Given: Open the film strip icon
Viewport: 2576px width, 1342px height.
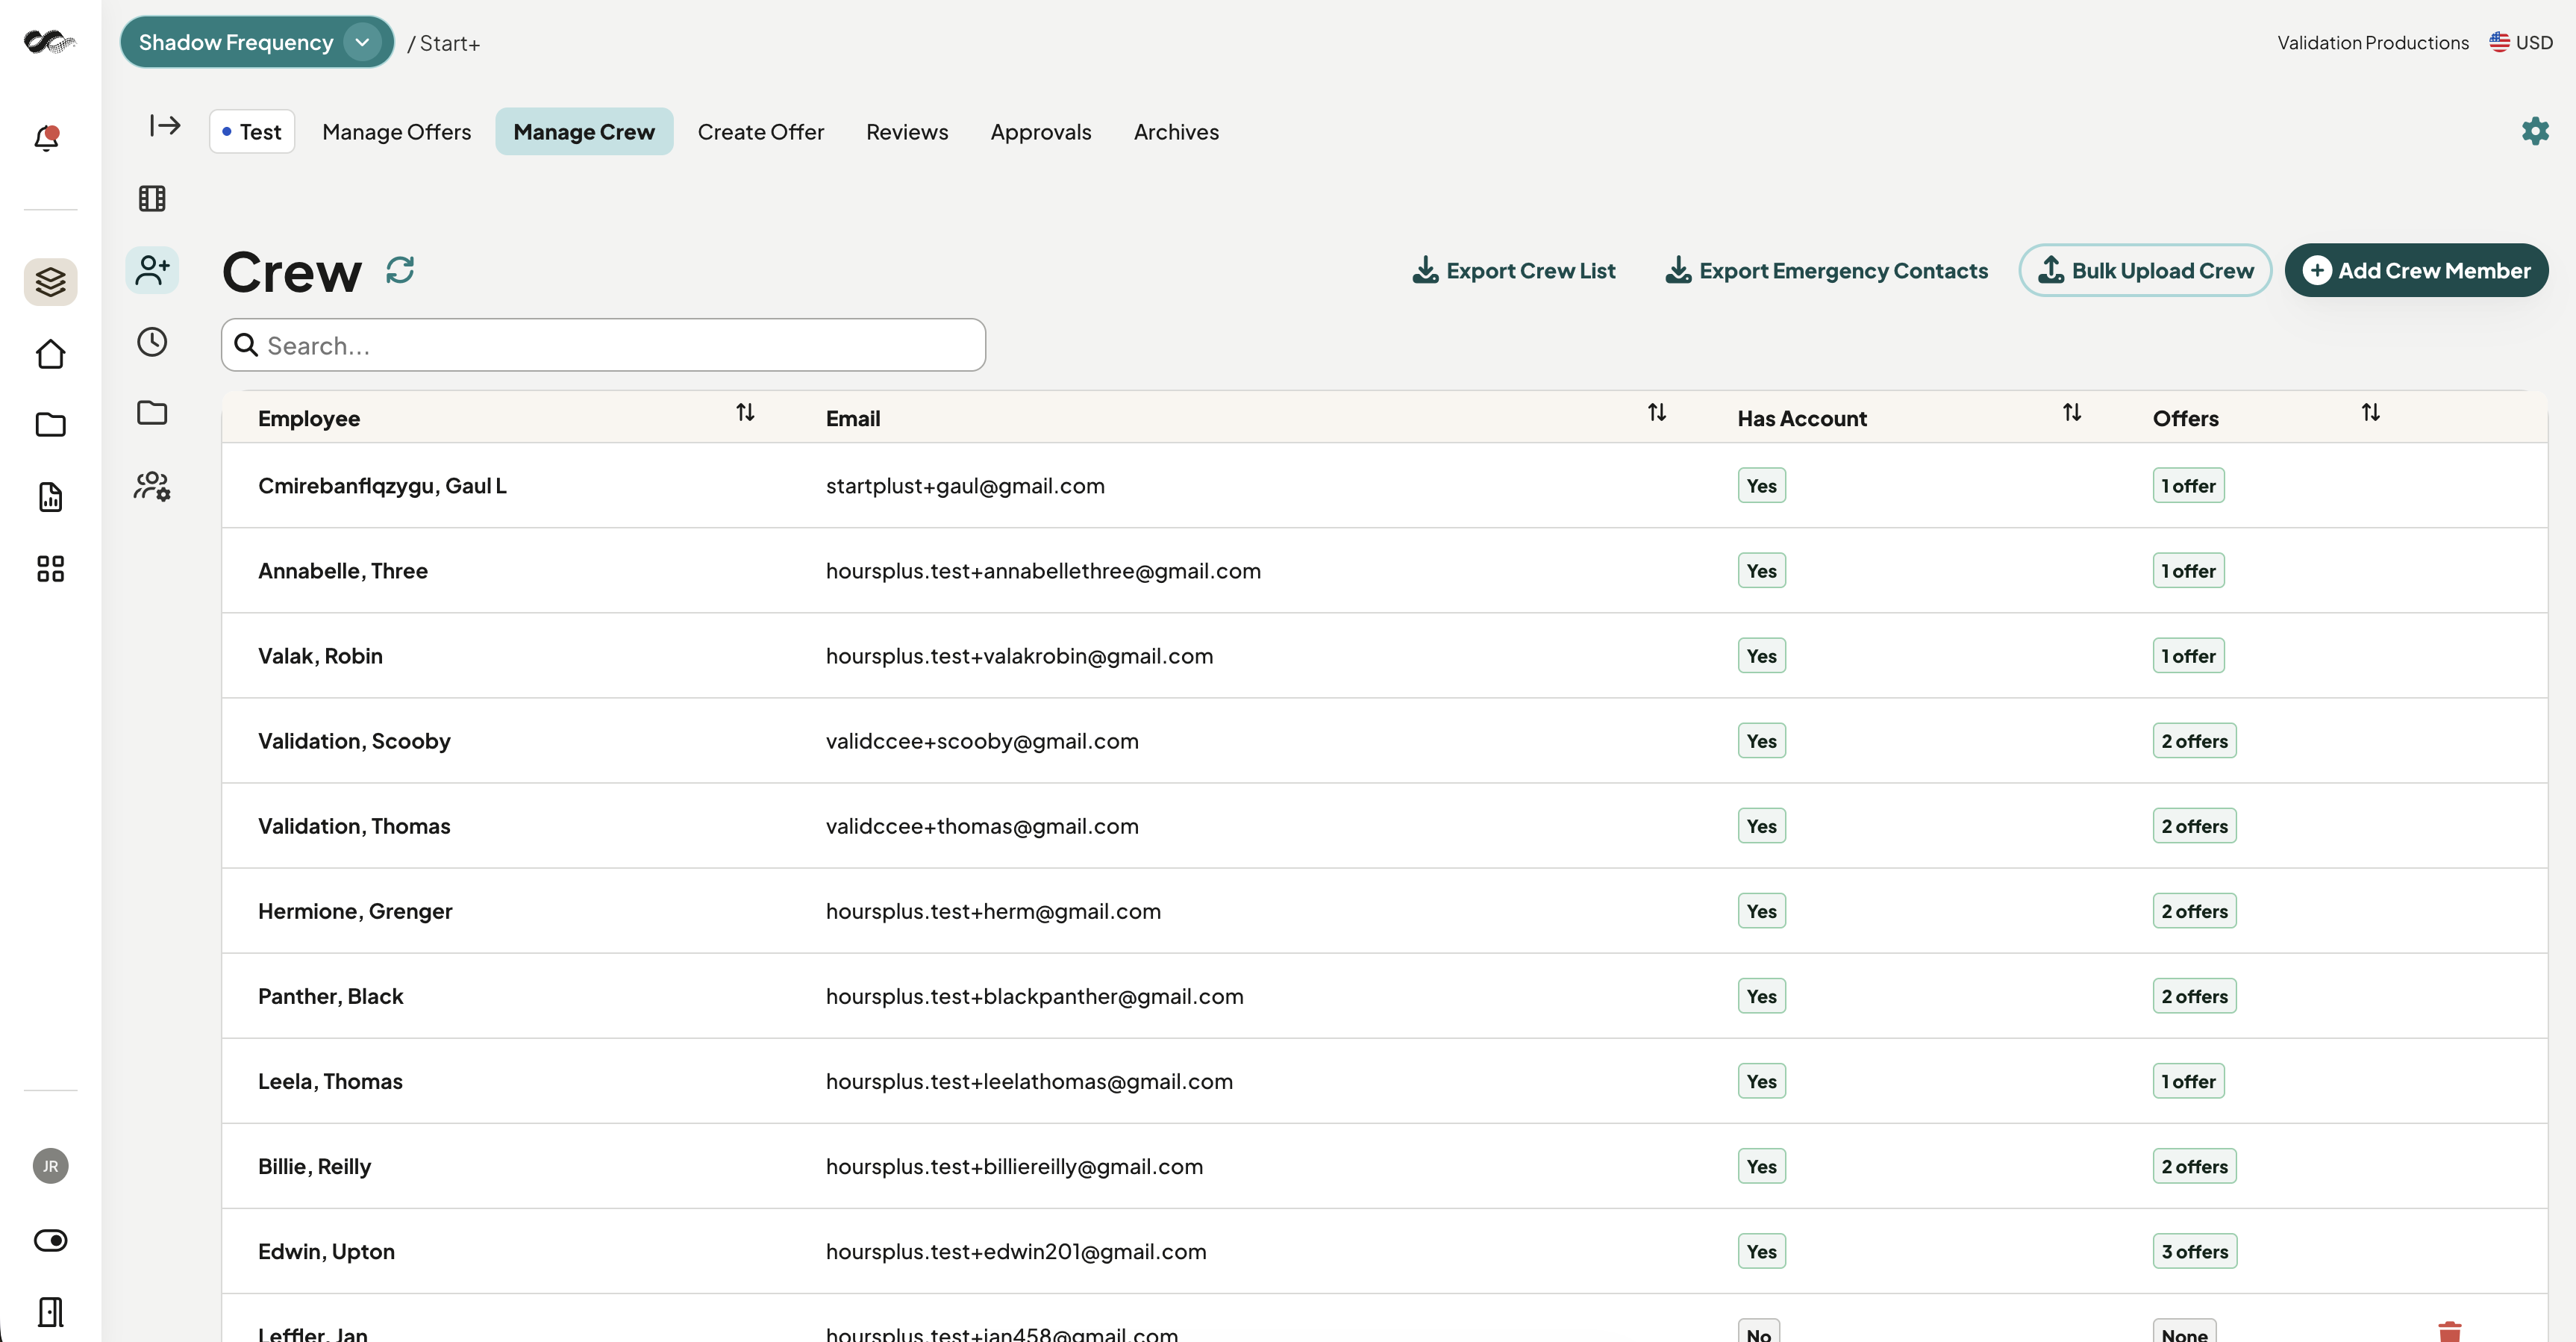Looking at the screenshot, I should click(152, 198).
